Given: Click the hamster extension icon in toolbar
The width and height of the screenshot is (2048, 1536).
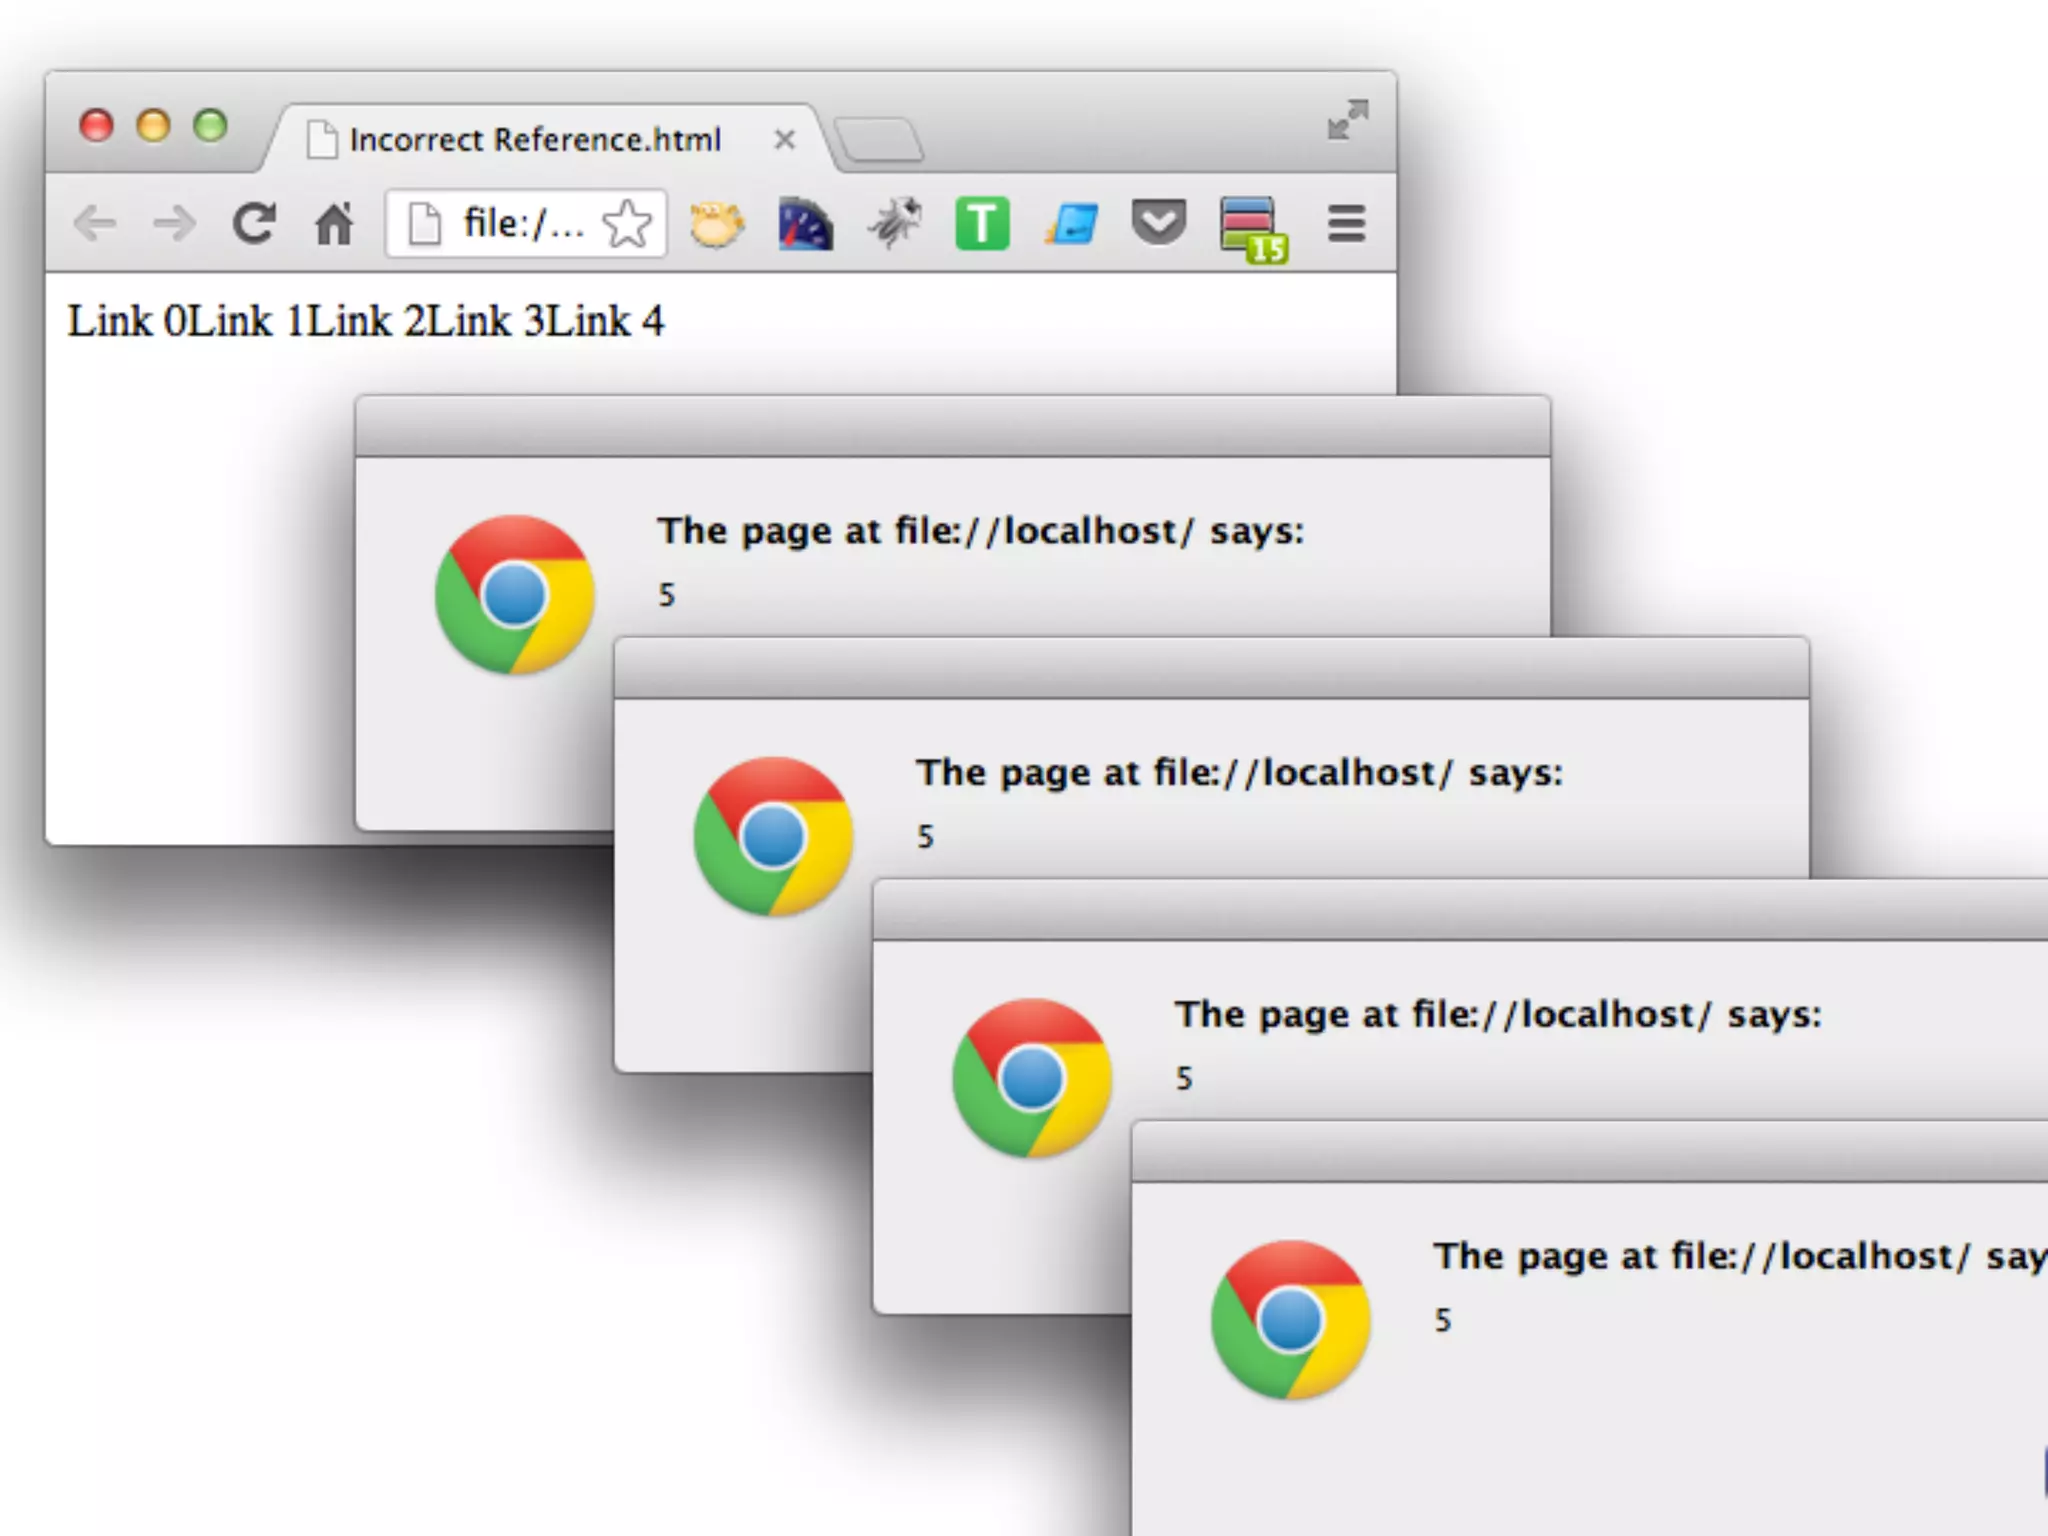Looking at the screenshot, I should coord(717,223).
